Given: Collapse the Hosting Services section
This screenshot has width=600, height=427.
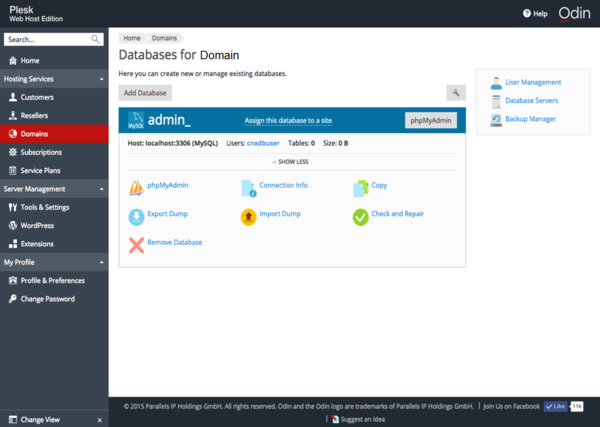Looking at the screenshot, I should tap(101, 79).
